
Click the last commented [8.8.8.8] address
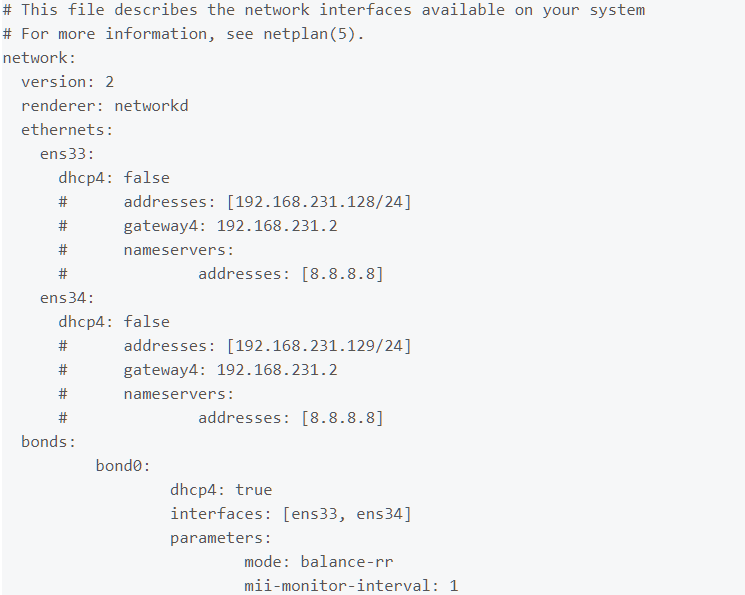[342, 418]
